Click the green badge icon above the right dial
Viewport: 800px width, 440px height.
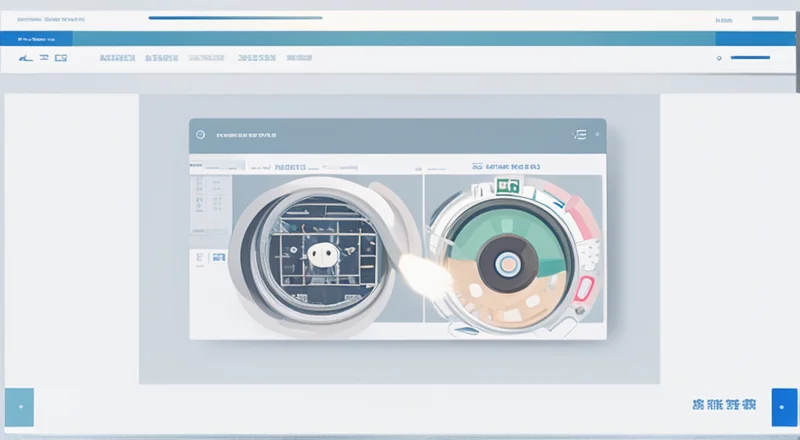[507, 185]
